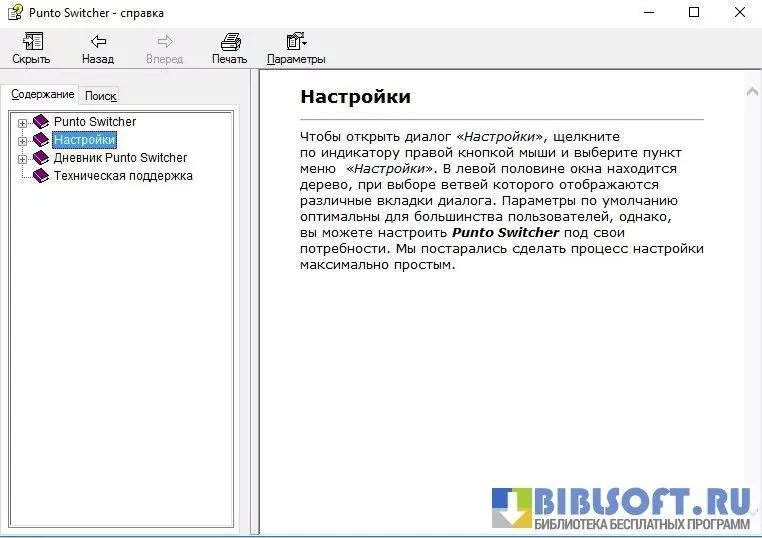Viewport: 762px width, 538px height.
Task: Click the content pane scroll up arrow
Action: click(x=752, y=92)
